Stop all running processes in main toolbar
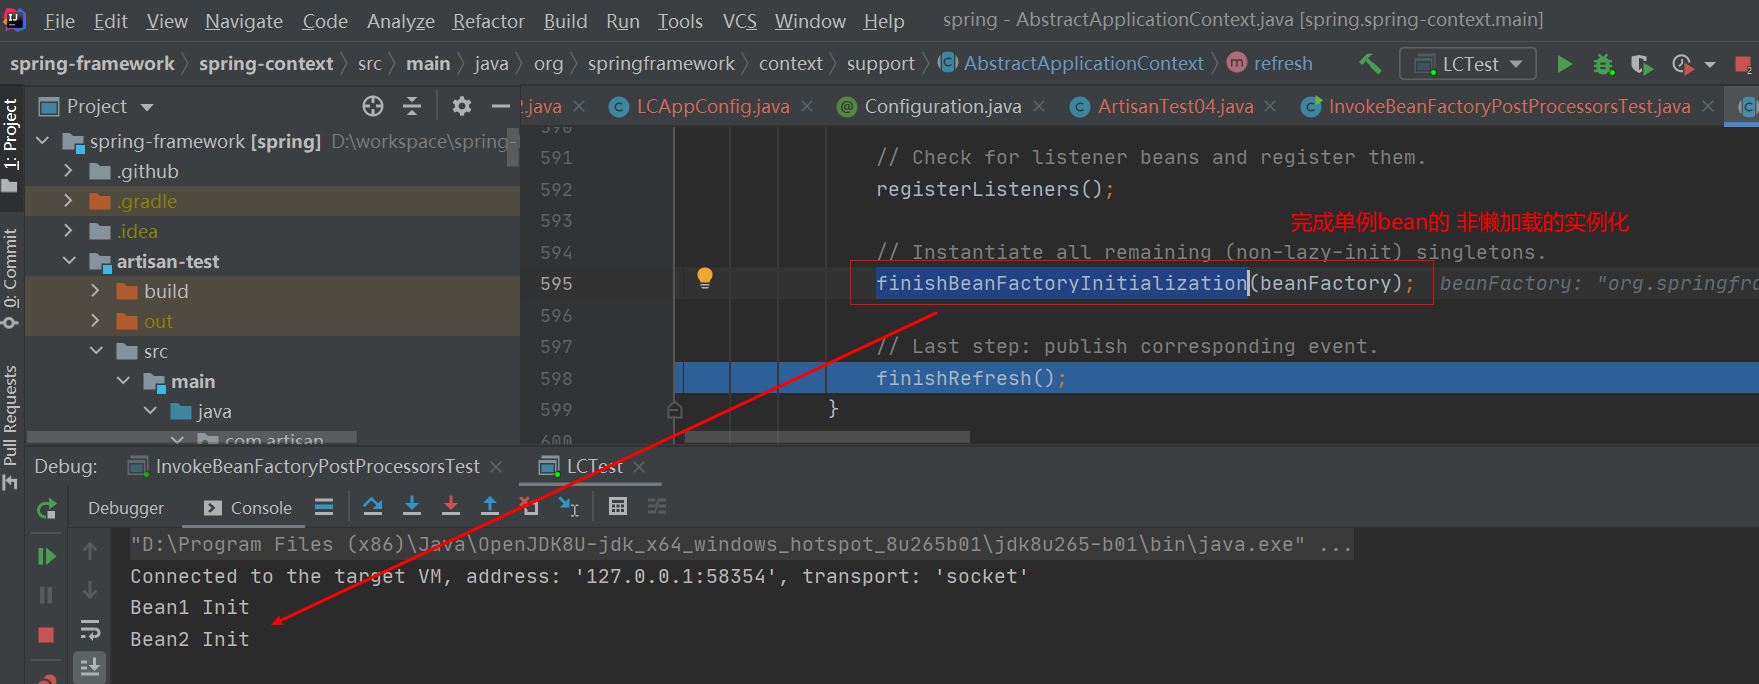Viewport: 1759px width, 684px height. tap(1743, 65)
